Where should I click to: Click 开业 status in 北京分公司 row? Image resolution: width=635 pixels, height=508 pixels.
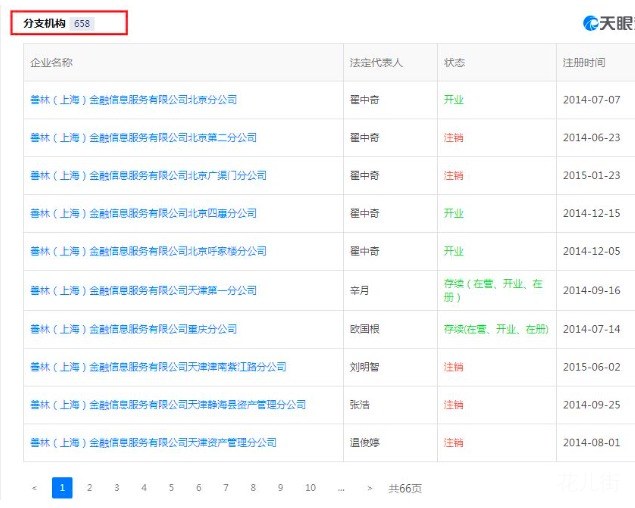(x=454, y=100)
